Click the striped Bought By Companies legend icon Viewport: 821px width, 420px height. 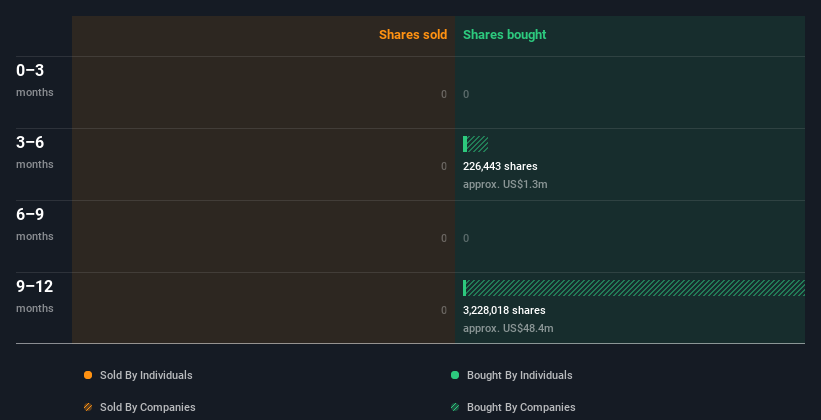455,407
